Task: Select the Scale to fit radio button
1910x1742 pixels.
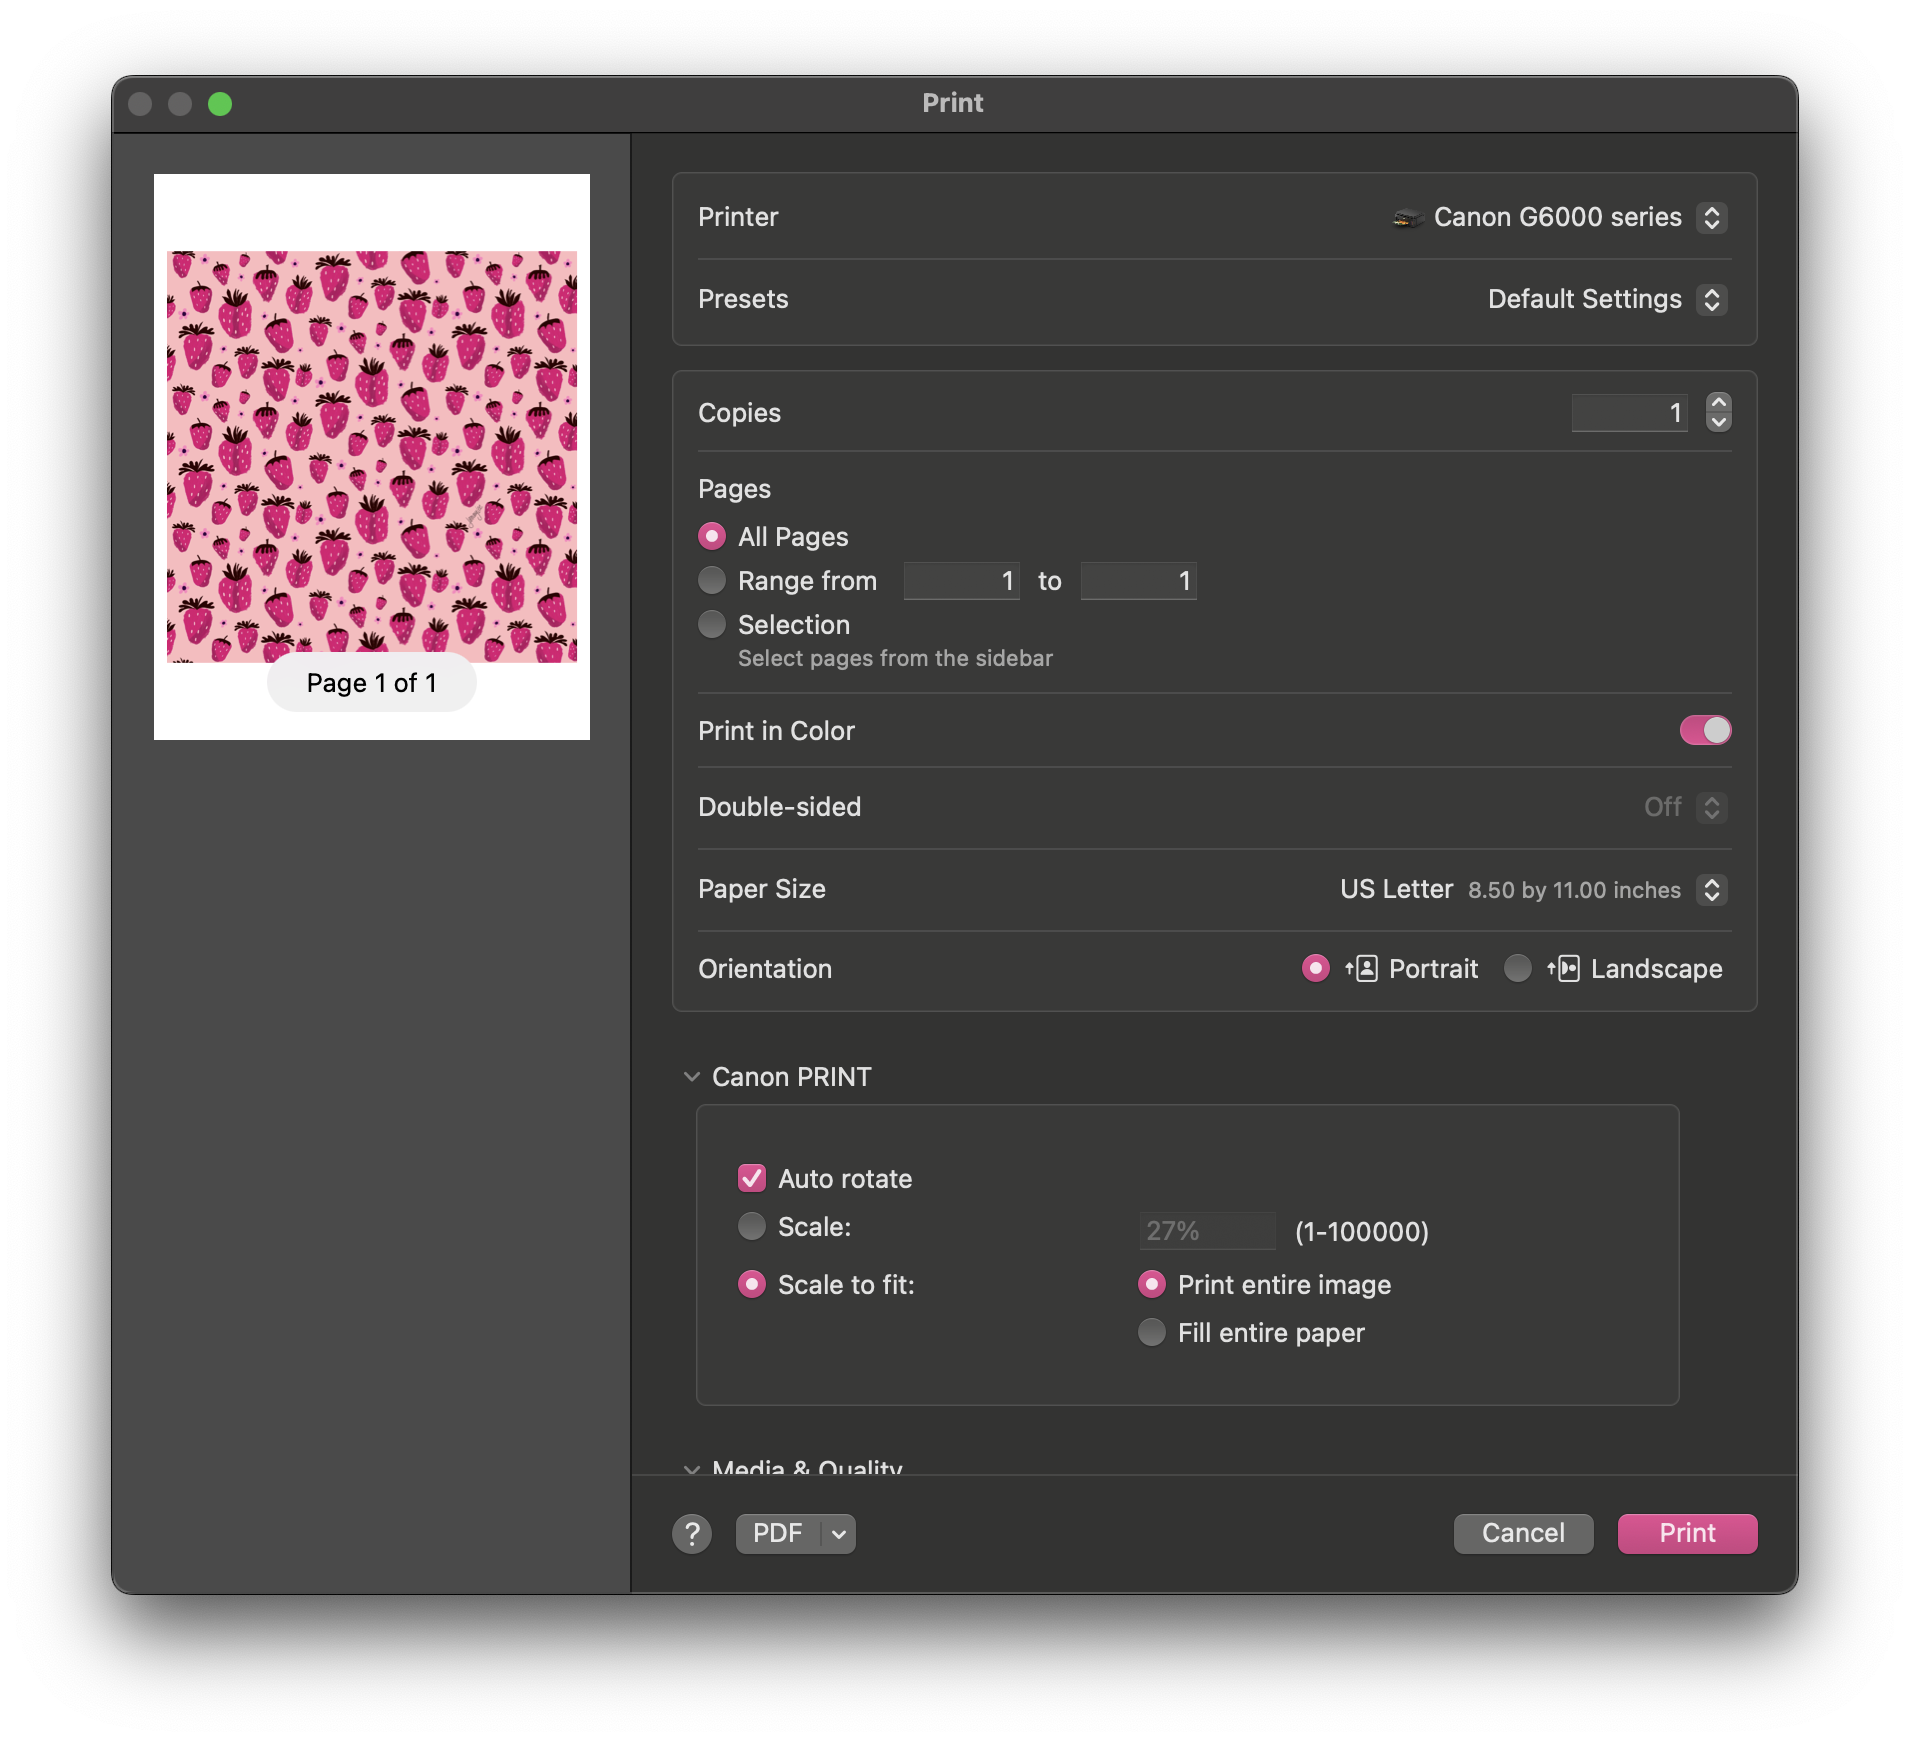Action: coord(752,1285)
